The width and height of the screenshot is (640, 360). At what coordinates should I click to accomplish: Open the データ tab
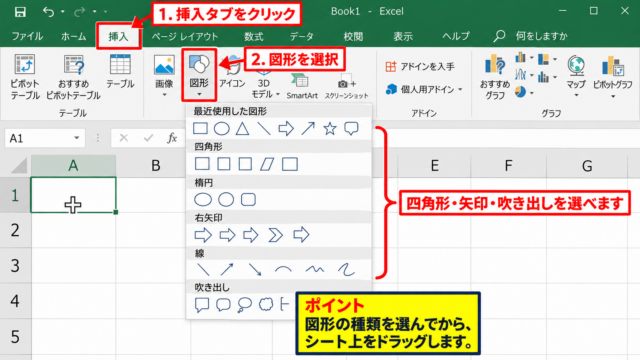[x=302, y=36]
